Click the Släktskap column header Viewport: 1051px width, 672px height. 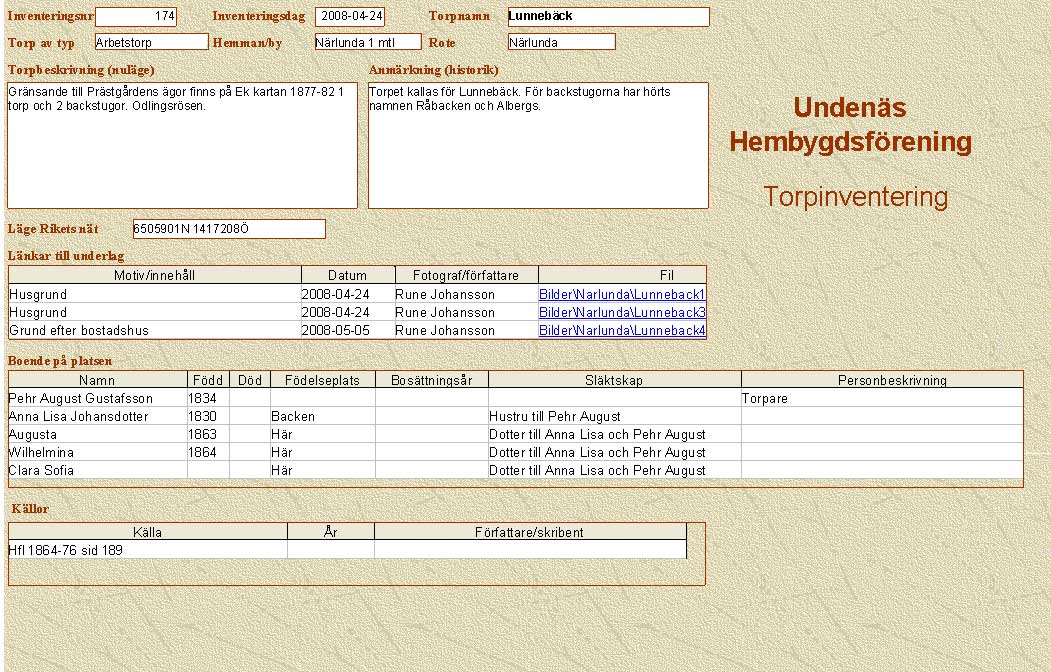click(614, 380)
